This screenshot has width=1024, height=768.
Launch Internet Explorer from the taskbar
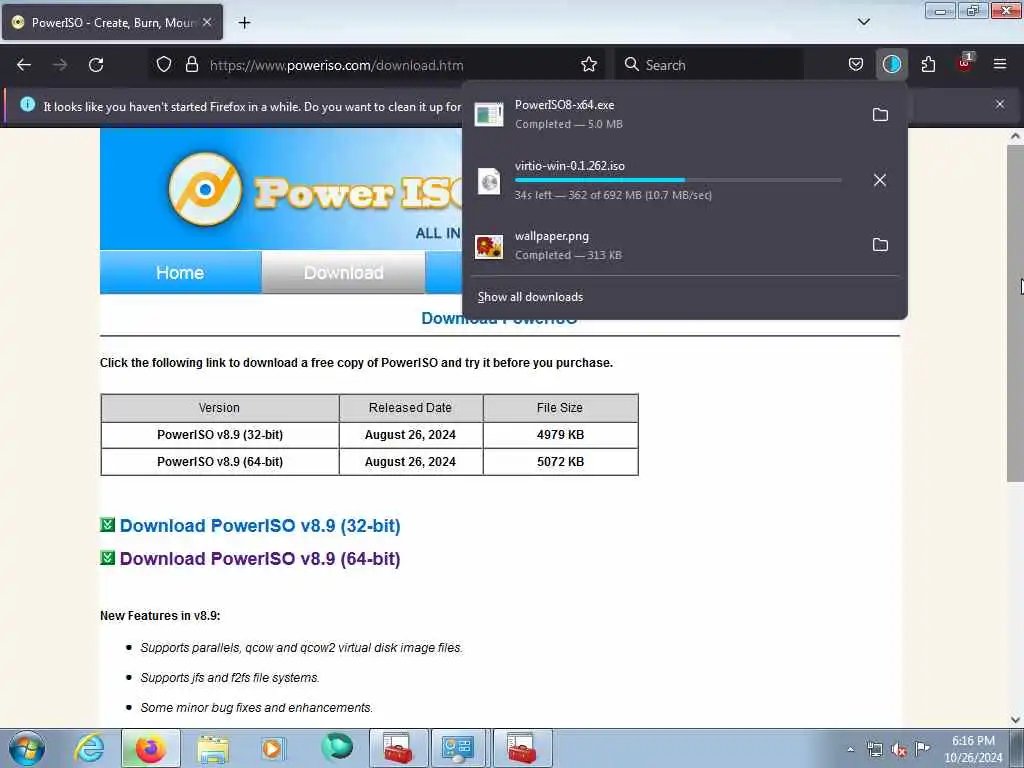pos(89,748)
